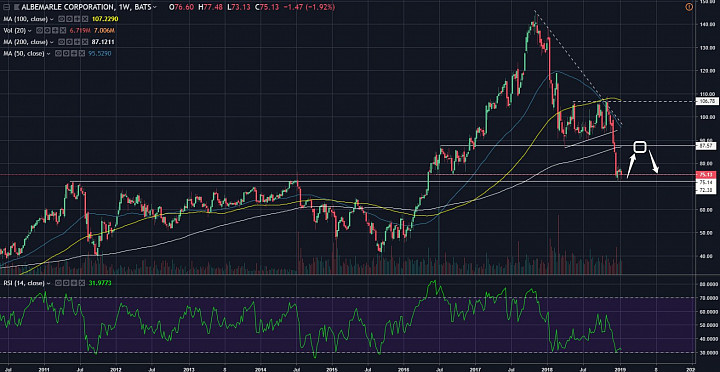Viewport: 720px width, 372px height.
Task: Click the 2016 label on time axis
Action: tap(404, 369)
